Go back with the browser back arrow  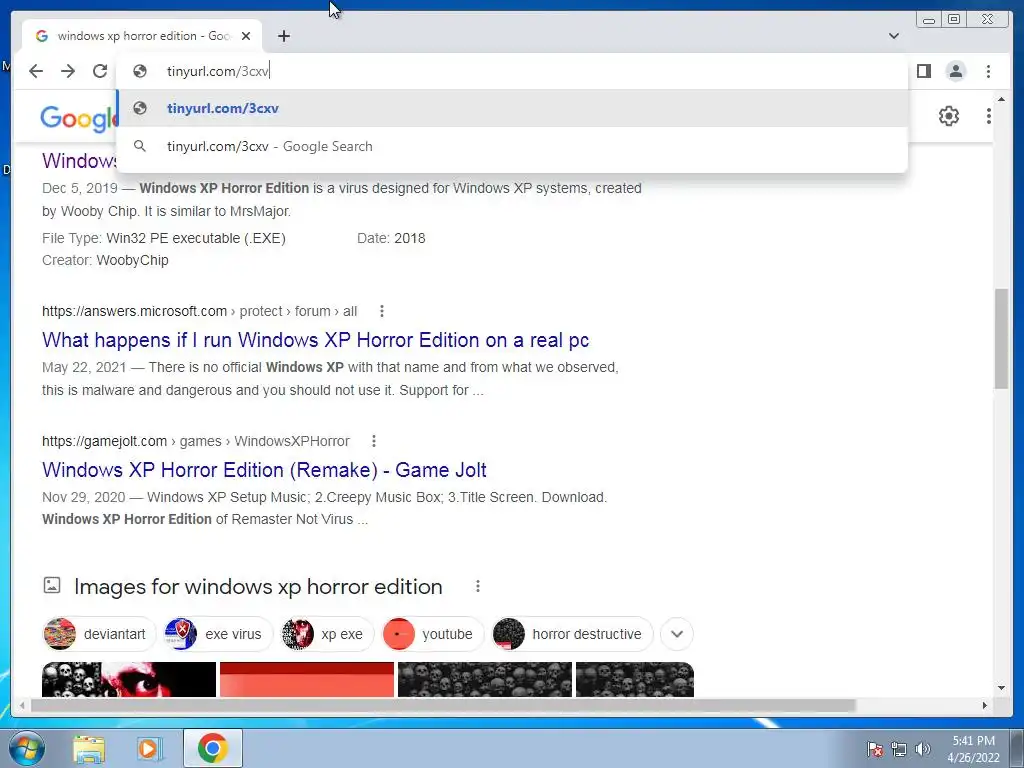(x=36, y=71)
